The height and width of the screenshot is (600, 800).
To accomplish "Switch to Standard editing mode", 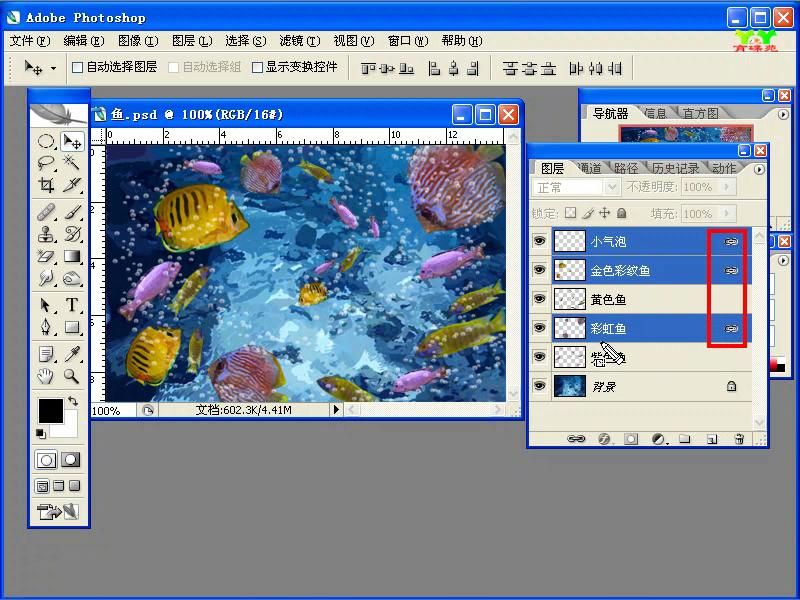I will pyautogui.click(x=46, y=460).
